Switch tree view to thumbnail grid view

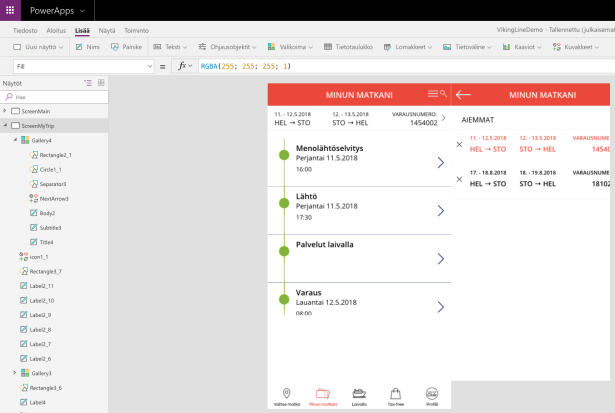pos(101,82)
